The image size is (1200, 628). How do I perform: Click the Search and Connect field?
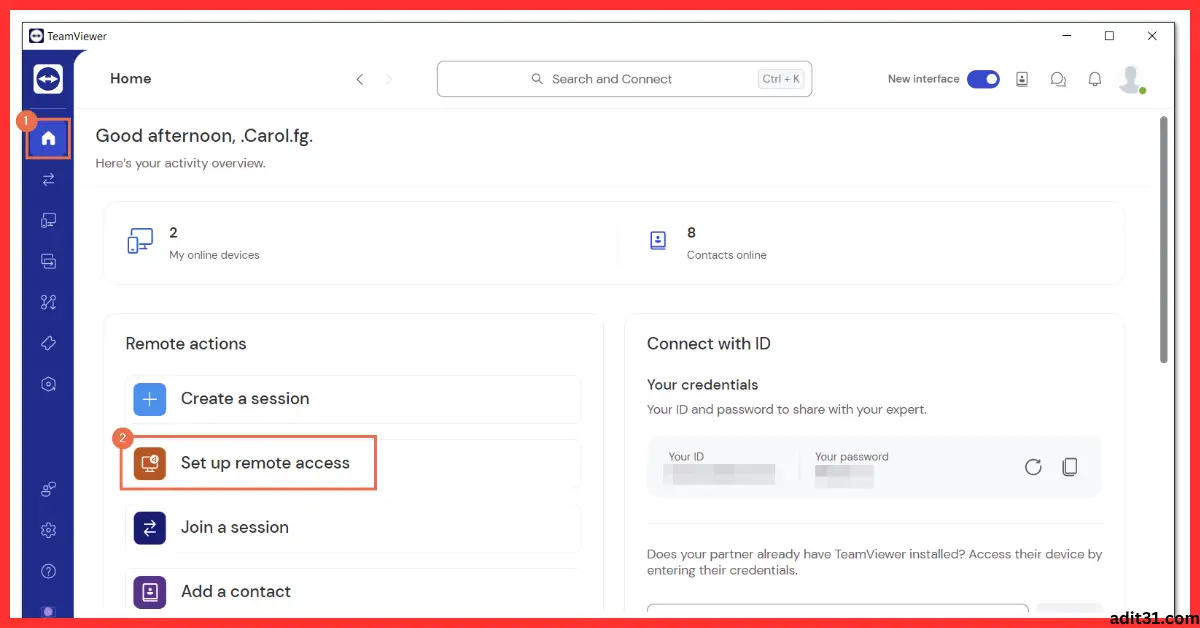(x=624, y=79)
